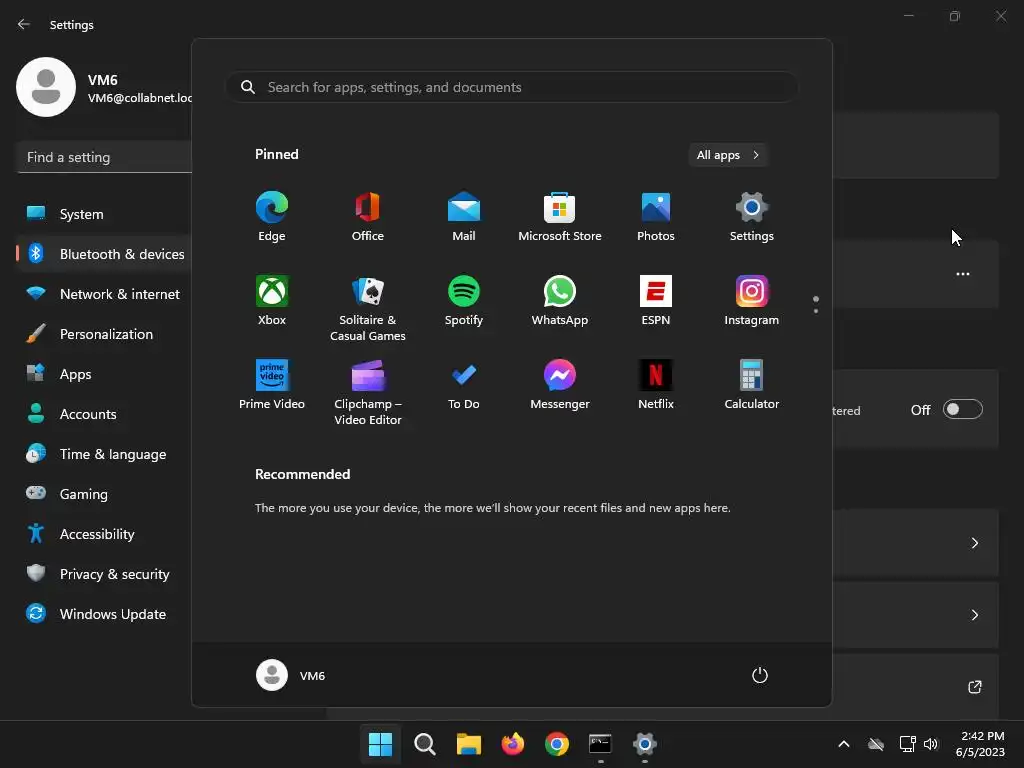
Task: Expand the second chevron row in Settings
Action: point(974,615)
